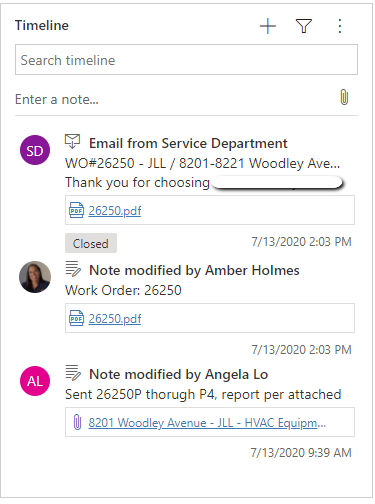
Task: Click the note icon beside Amber Holmes note
Action: [x=73, y=269]
